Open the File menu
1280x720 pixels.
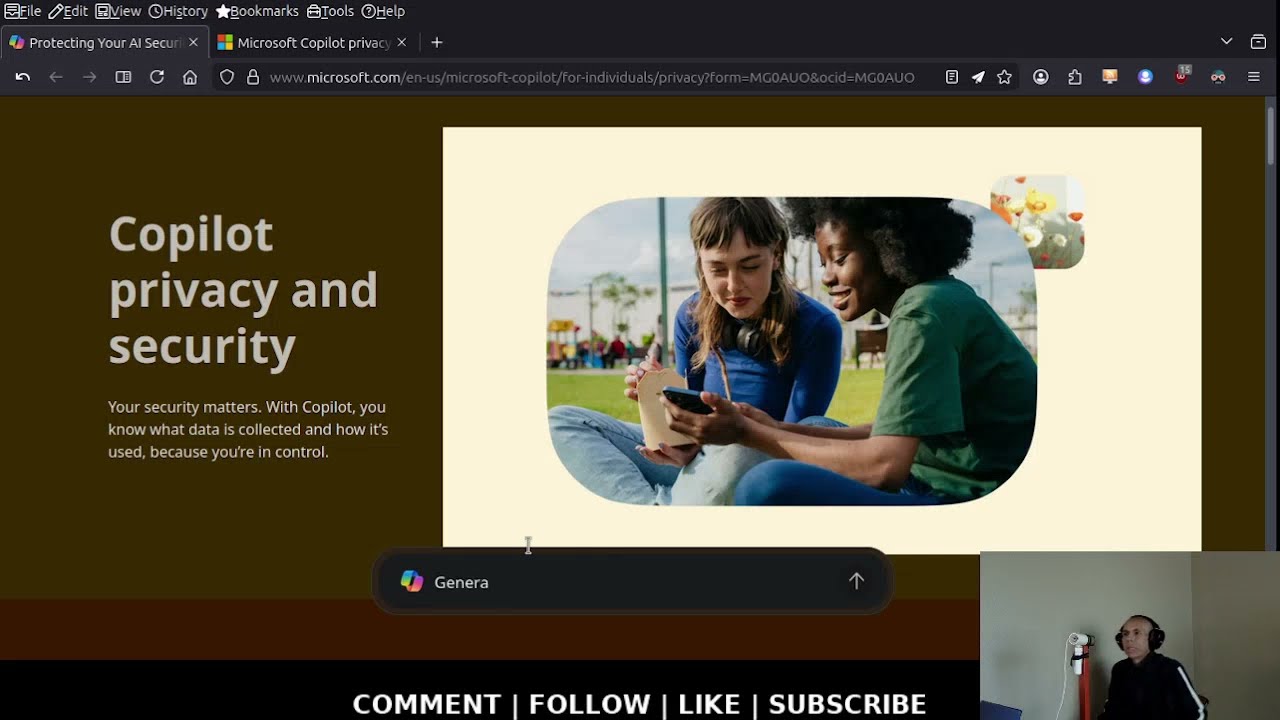click(x=22, y=11)
